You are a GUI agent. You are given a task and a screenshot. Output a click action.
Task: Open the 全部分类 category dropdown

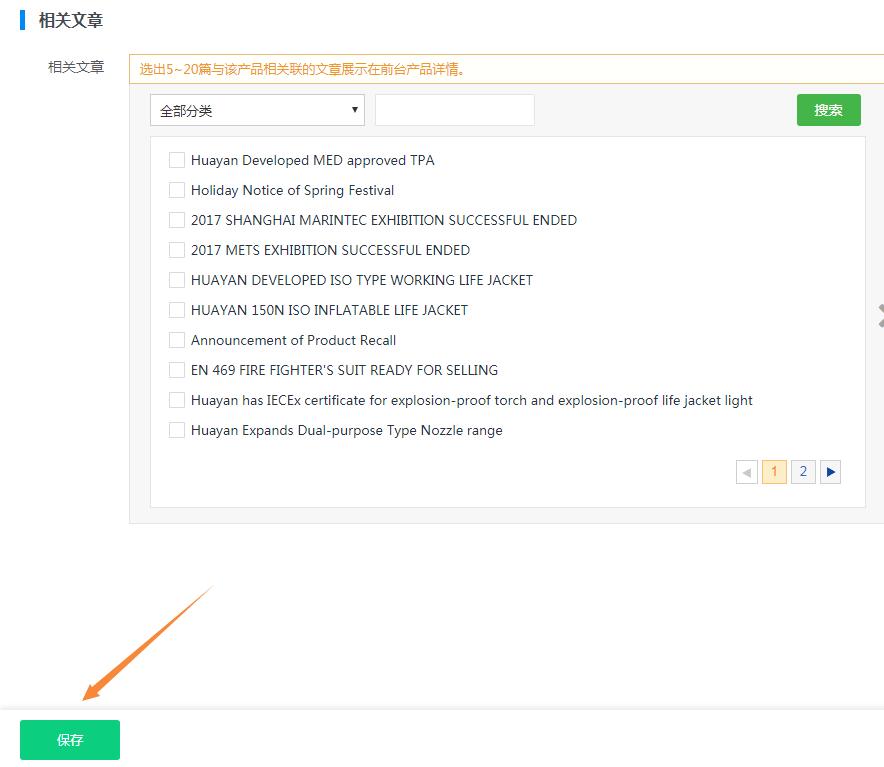coord(257,111)
